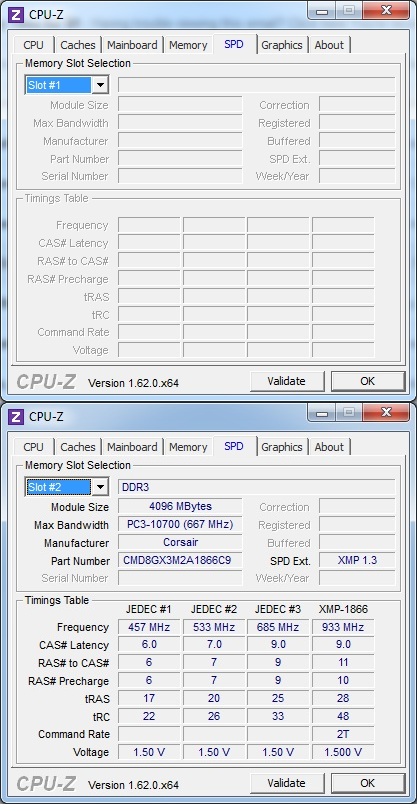Click part number CMD8GX3M2A1866C9

pos(180,560)
